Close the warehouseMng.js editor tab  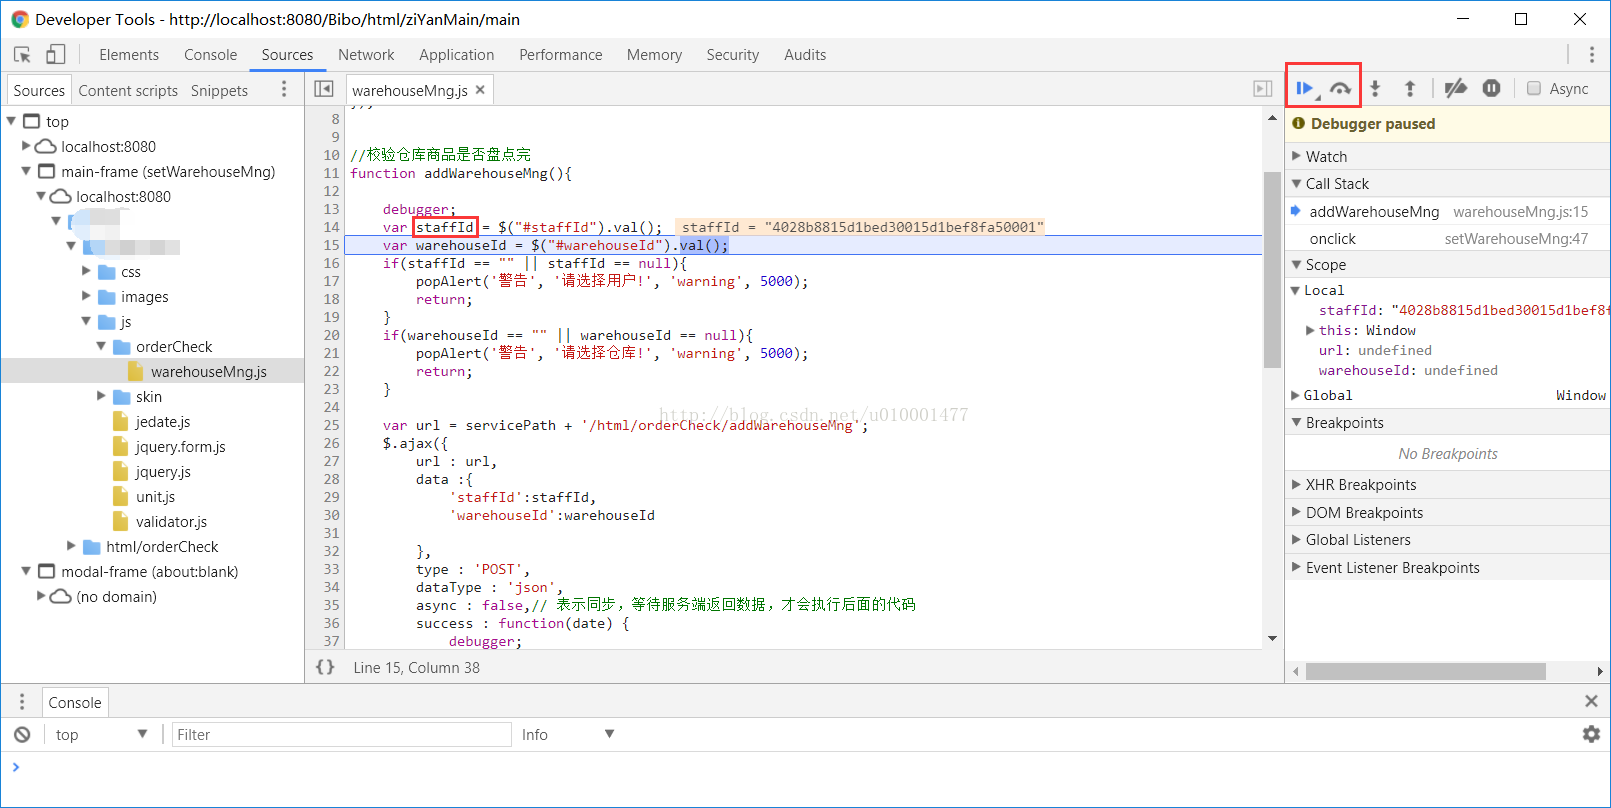click(x=480, y=90)
